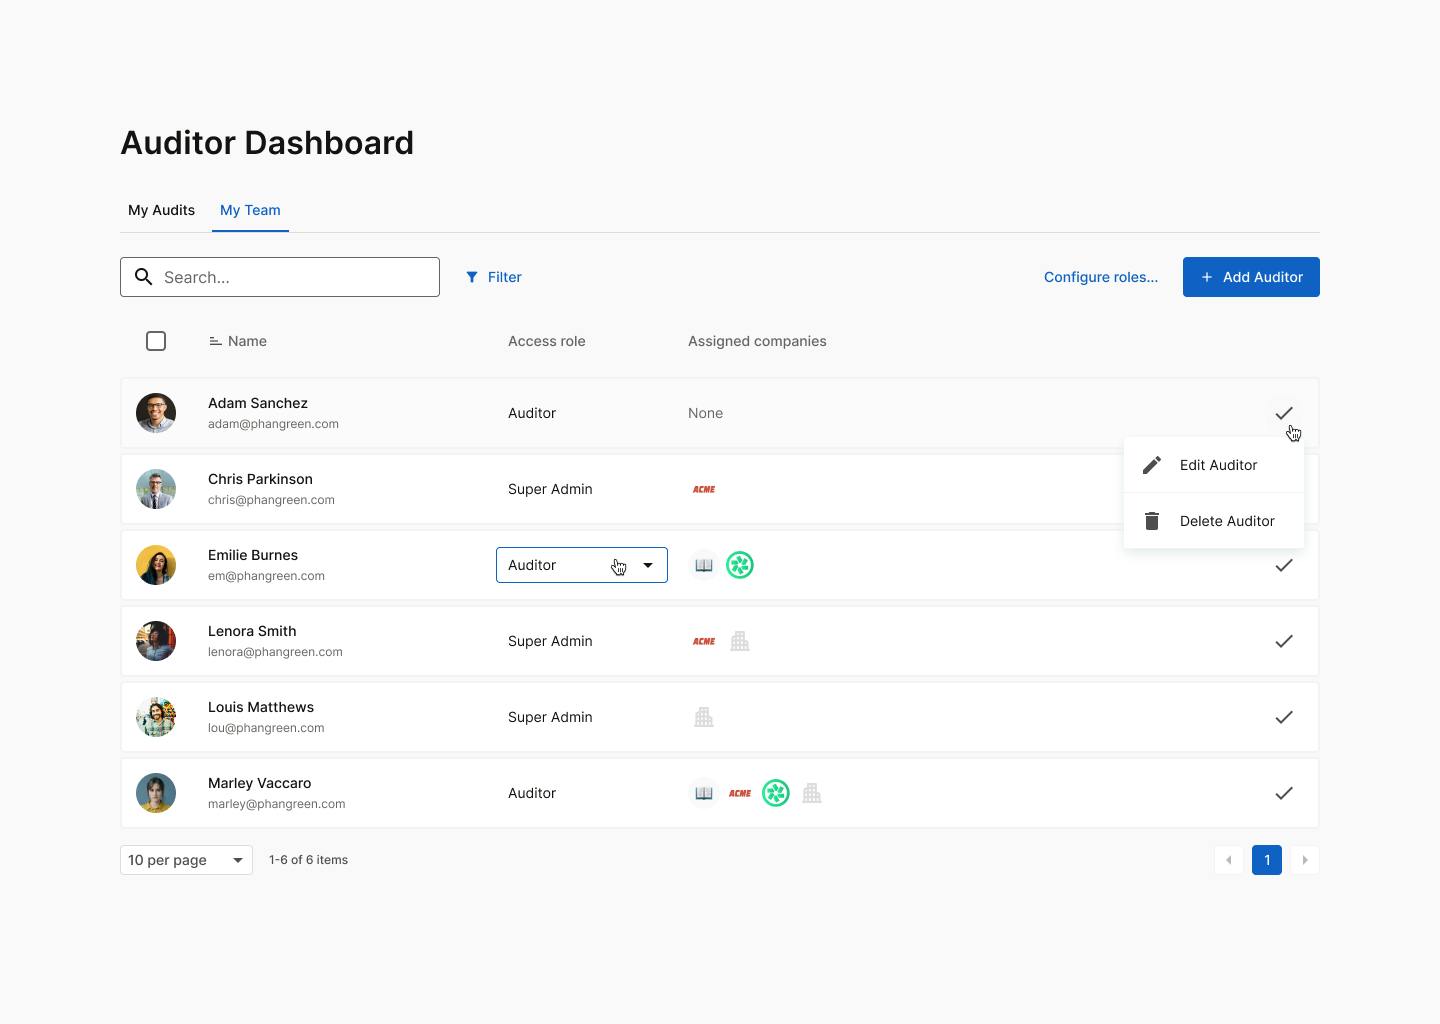Click the checkmark icon in Emilie Burnes's row
Viewport: 1440px width, 1024px height.
[1284, 565]
